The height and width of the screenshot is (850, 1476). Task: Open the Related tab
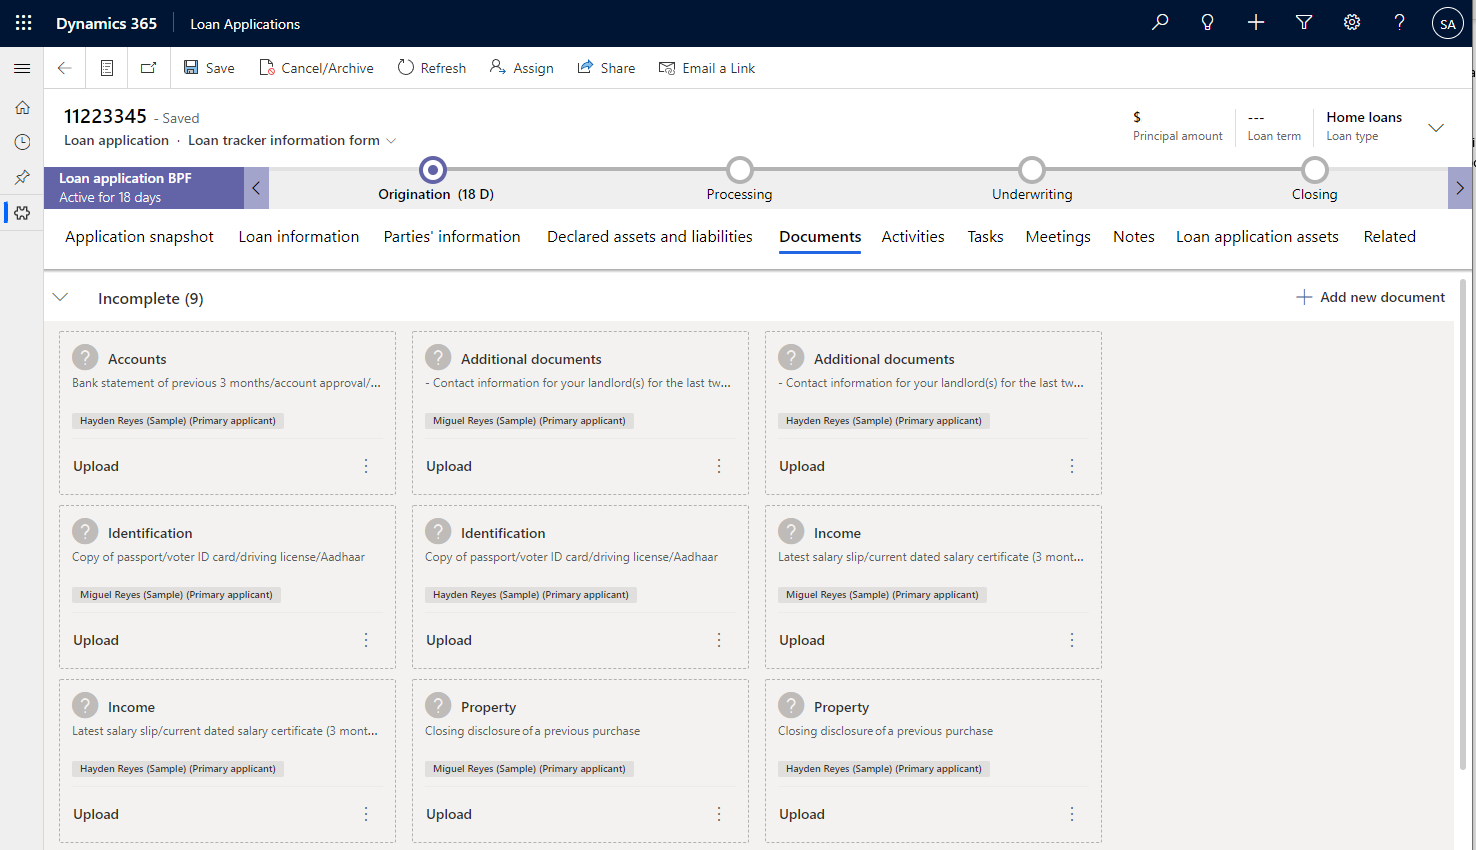click(x=1390, y=237)
